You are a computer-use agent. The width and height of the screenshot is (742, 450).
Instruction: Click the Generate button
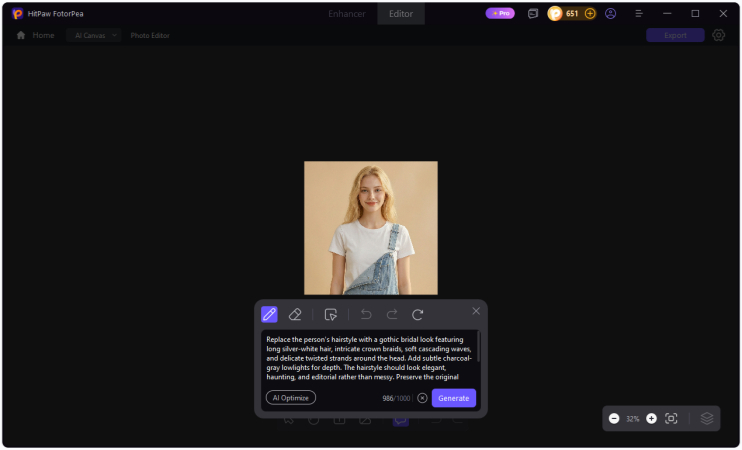pos(453,398)
